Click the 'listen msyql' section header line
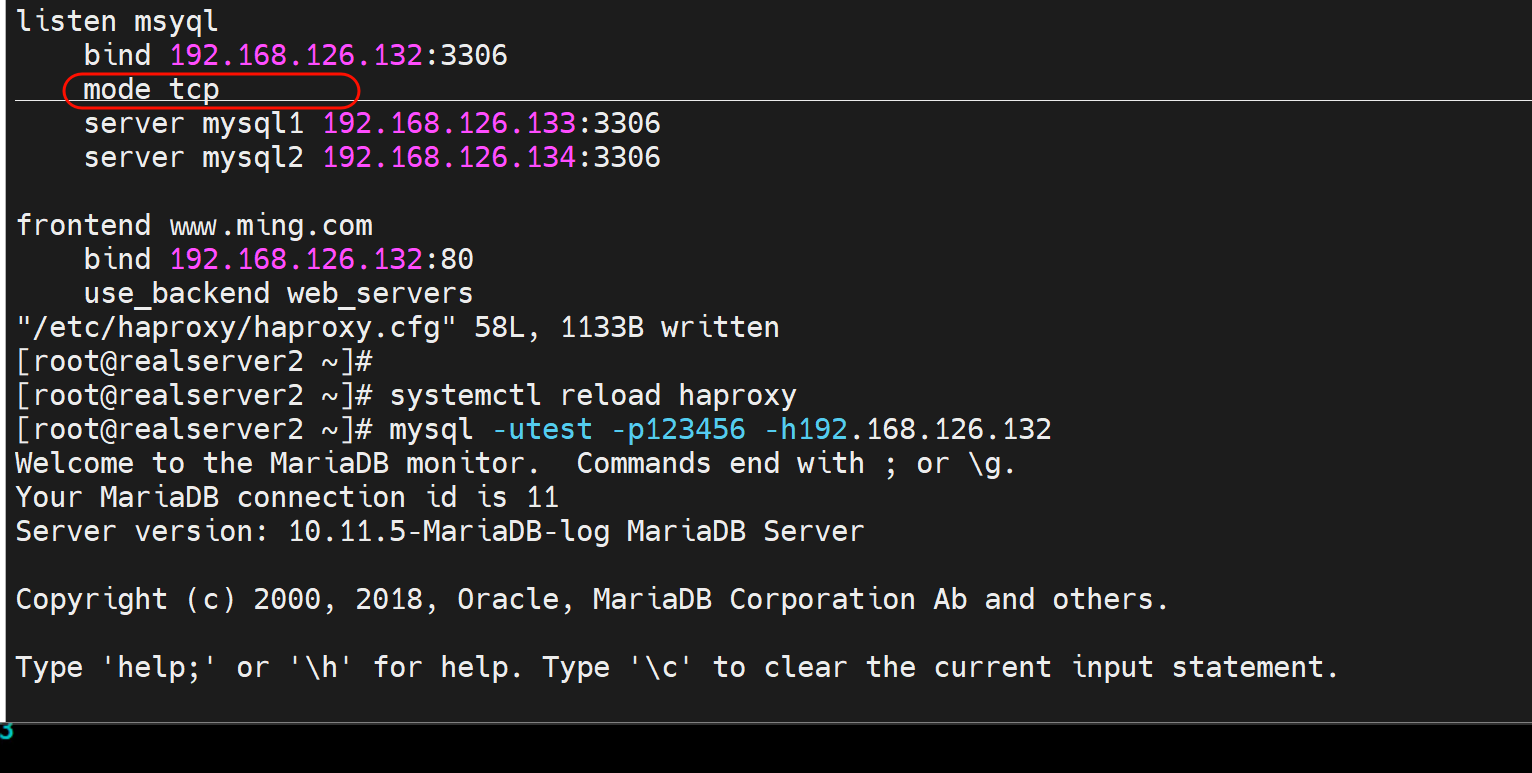The height and width of the screenshot is (773, 1532). tap(117, 21)
